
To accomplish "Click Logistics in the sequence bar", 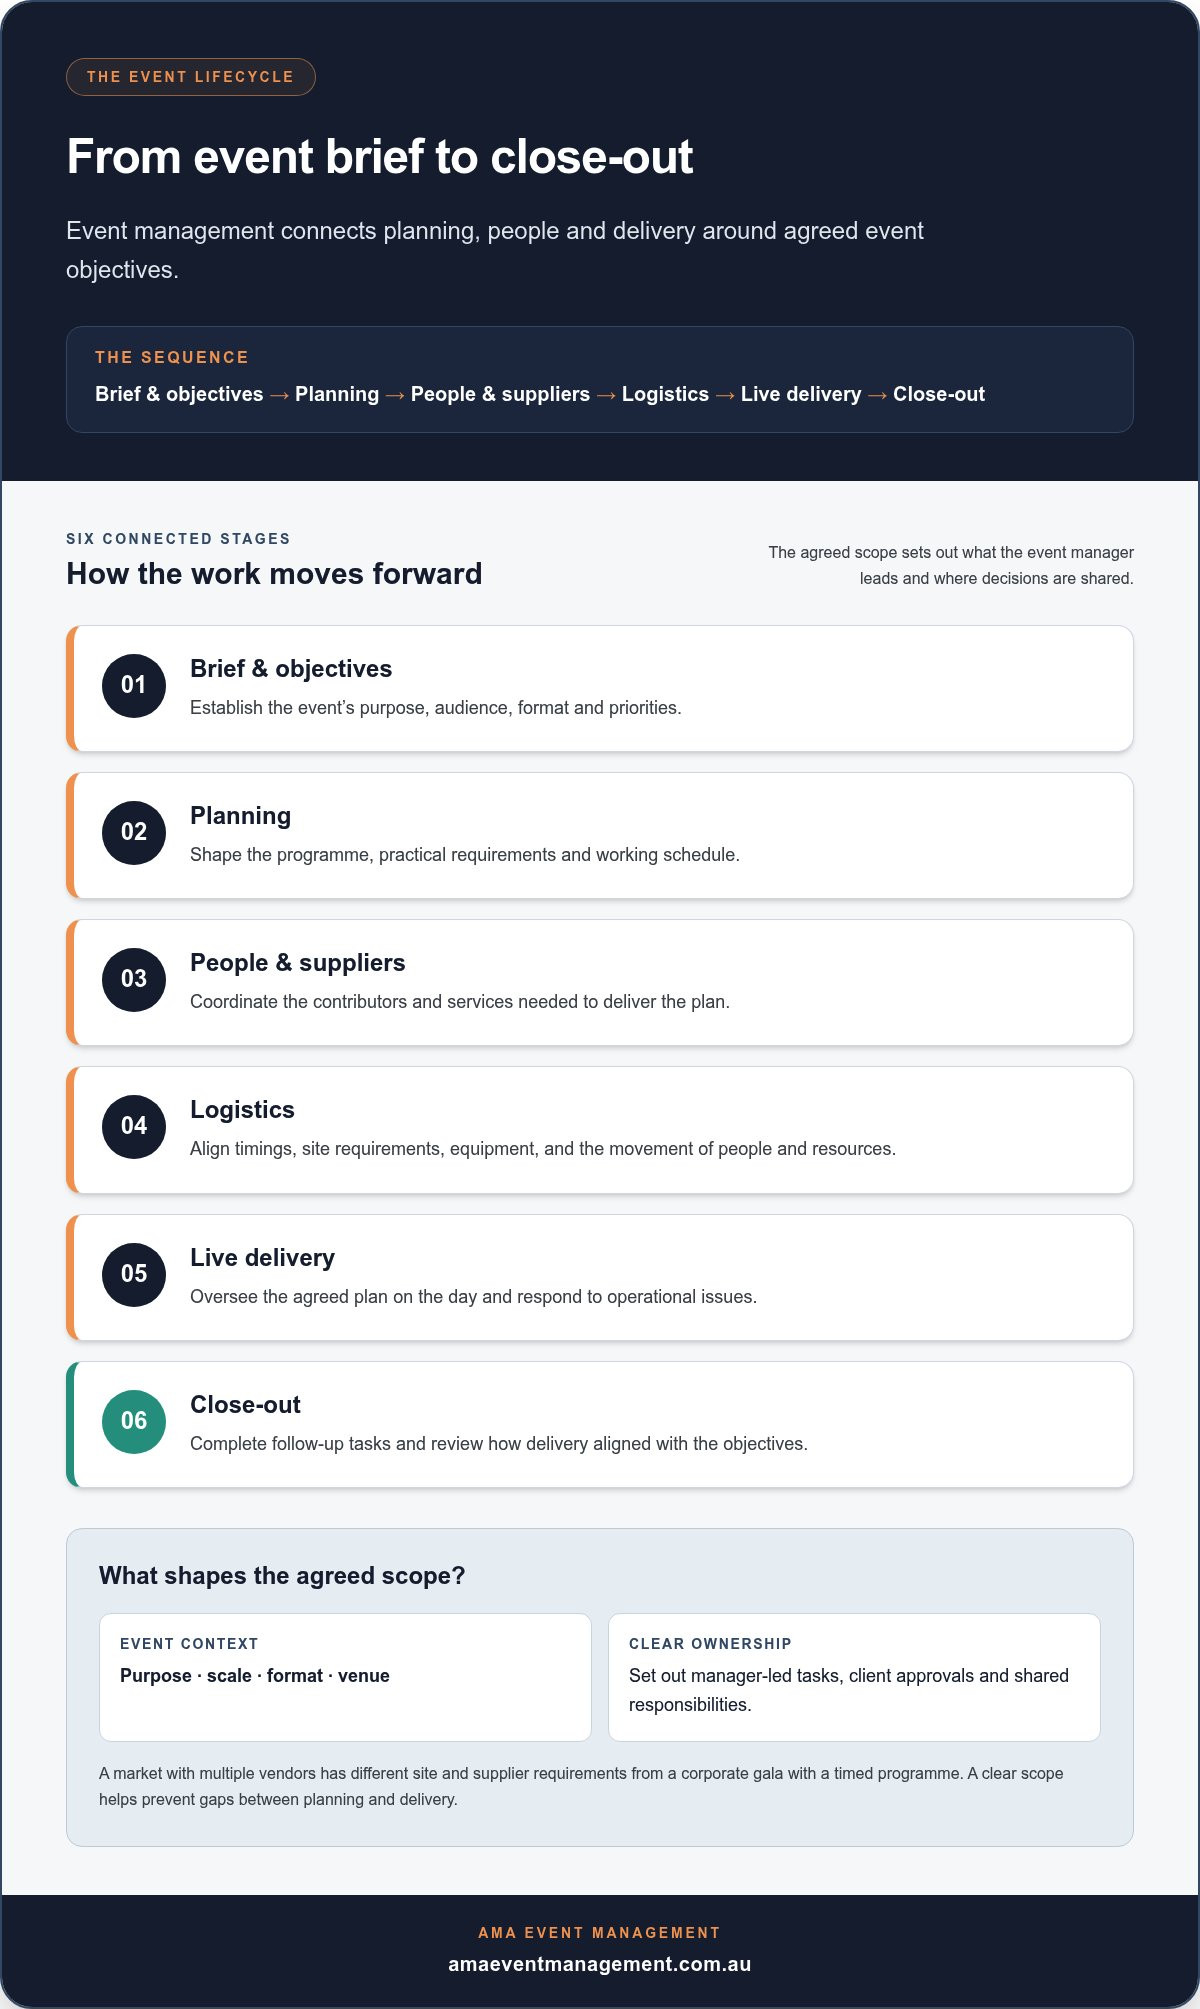I will [x=665, y=394].
